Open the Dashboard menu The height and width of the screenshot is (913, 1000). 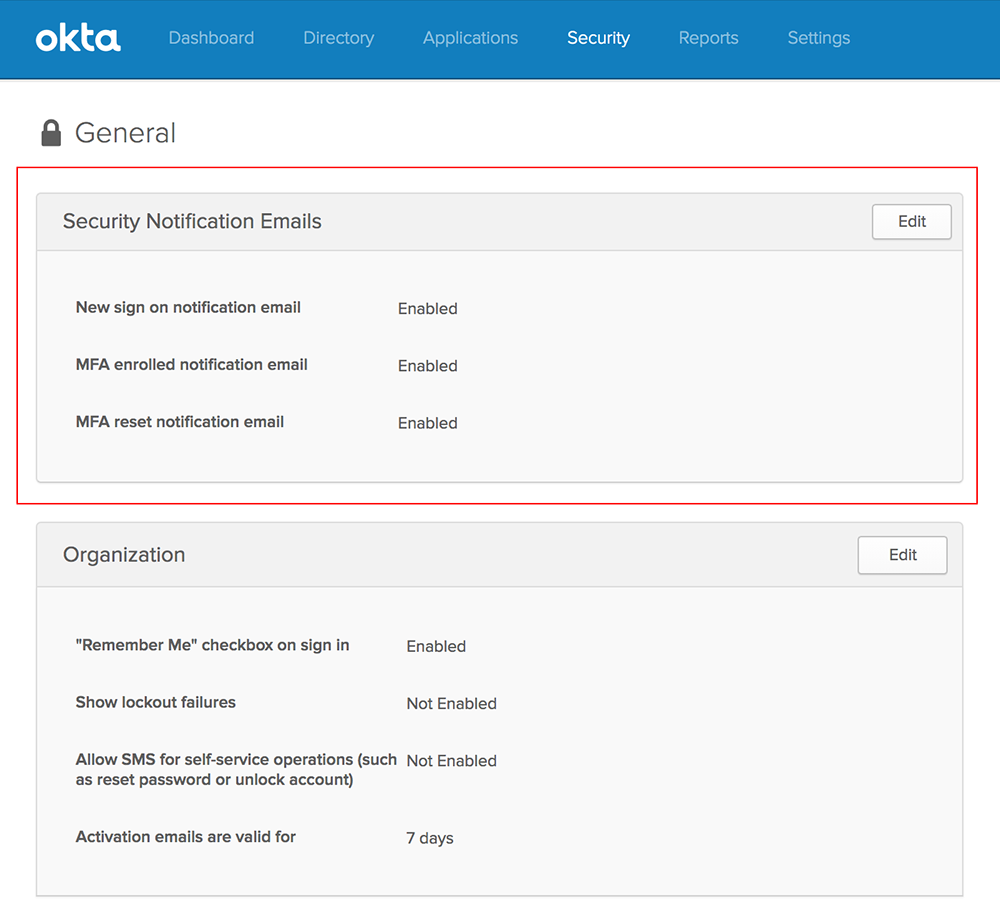coord(211,38)
